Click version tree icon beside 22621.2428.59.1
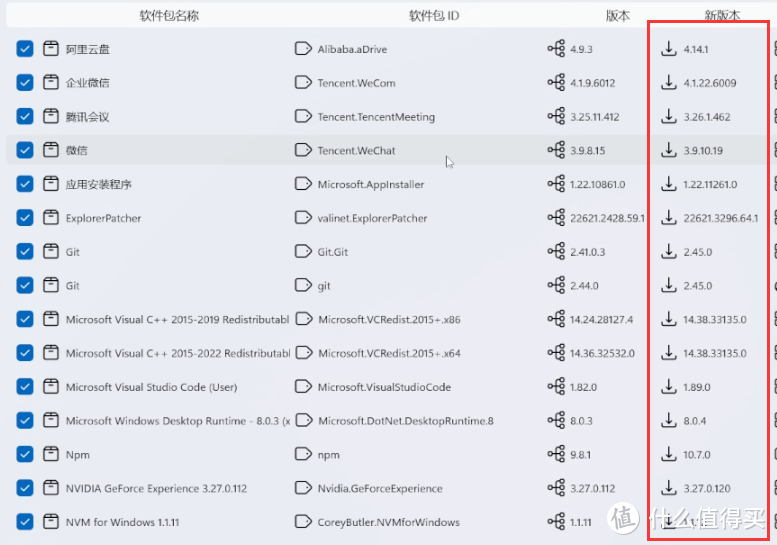Screen dimensions: 777x545 556,218
